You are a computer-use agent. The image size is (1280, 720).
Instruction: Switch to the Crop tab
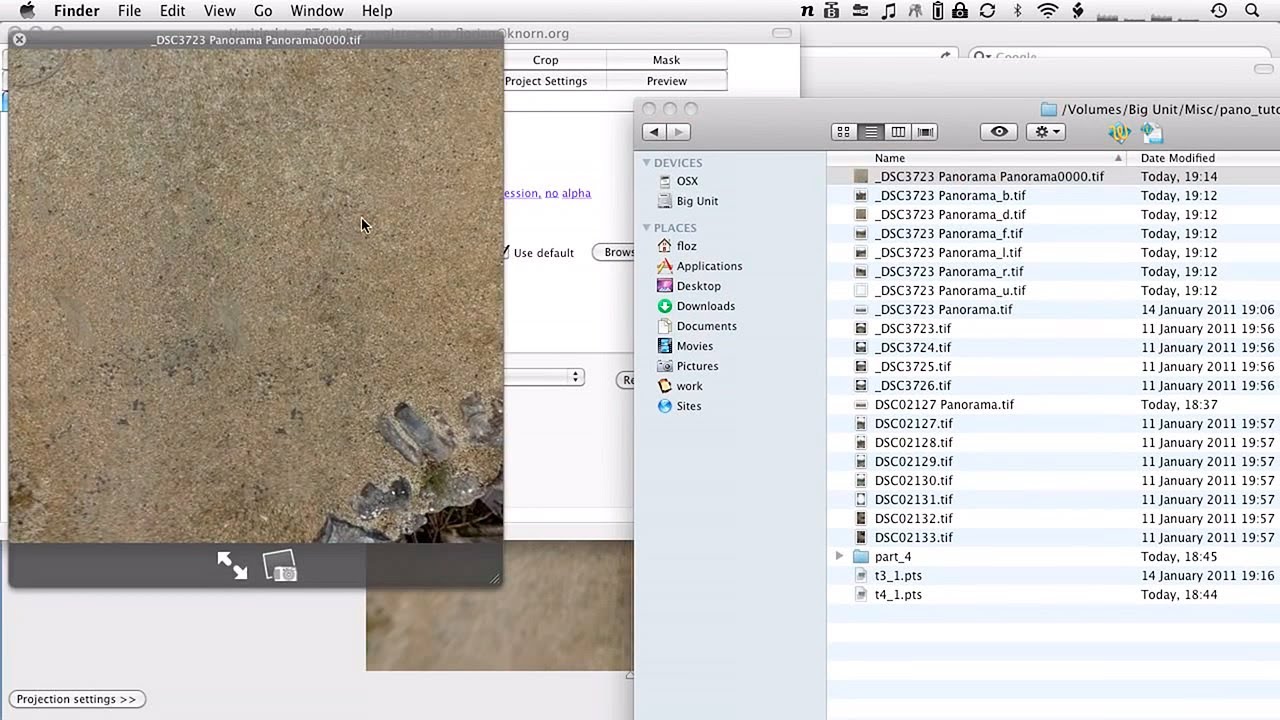point(545,60)
